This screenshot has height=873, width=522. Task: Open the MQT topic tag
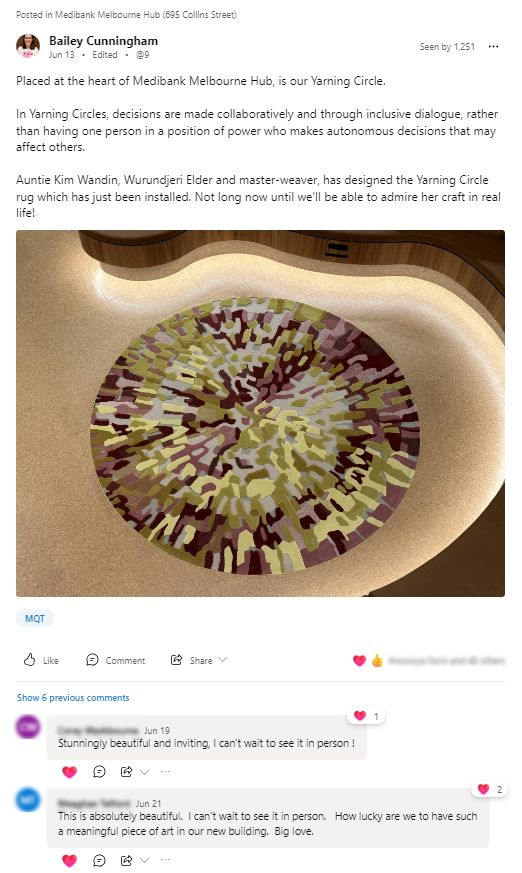click(35, 619)
